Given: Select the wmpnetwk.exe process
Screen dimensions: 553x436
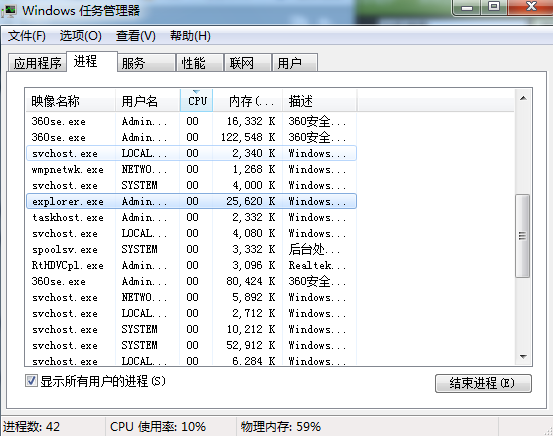Looking at the screenshot, I should (192, 169).
